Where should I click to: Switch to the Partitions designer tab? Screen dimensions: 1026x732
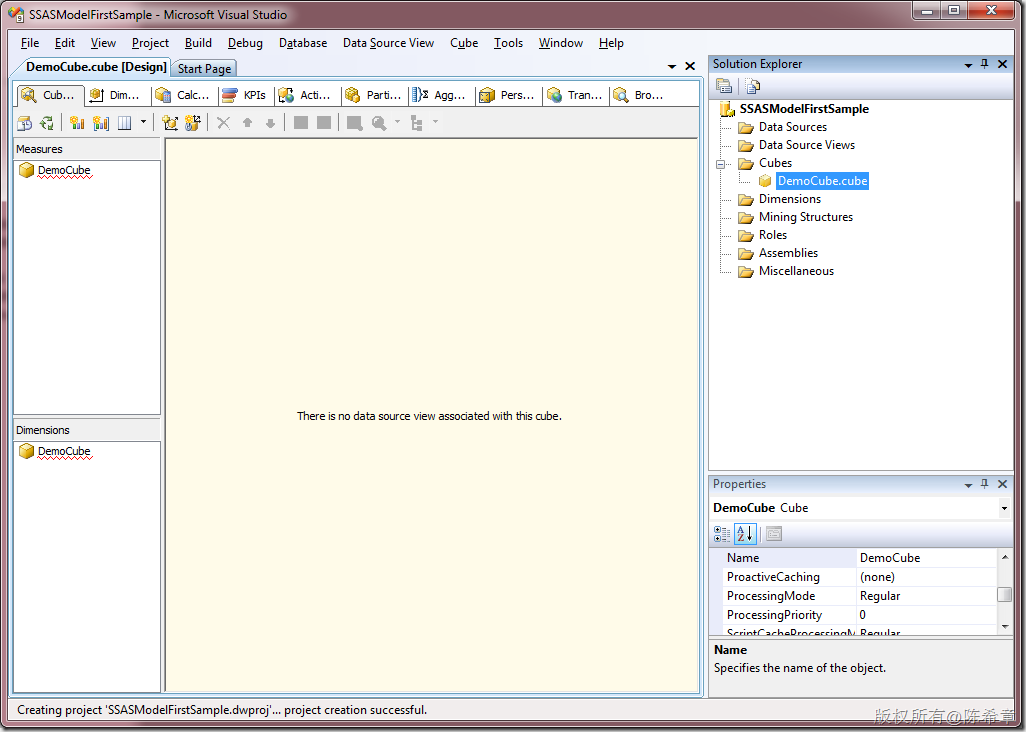coord(374,96)
